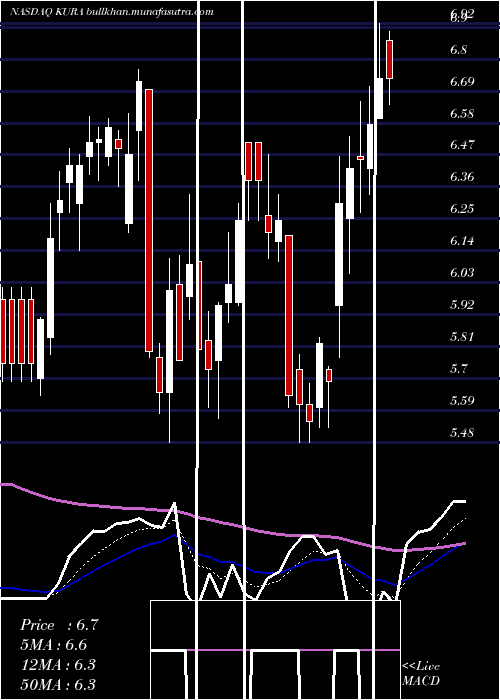500x700 pixels.
Task: Click the 5.81 price axis label
Action: (x=461, y=337)
